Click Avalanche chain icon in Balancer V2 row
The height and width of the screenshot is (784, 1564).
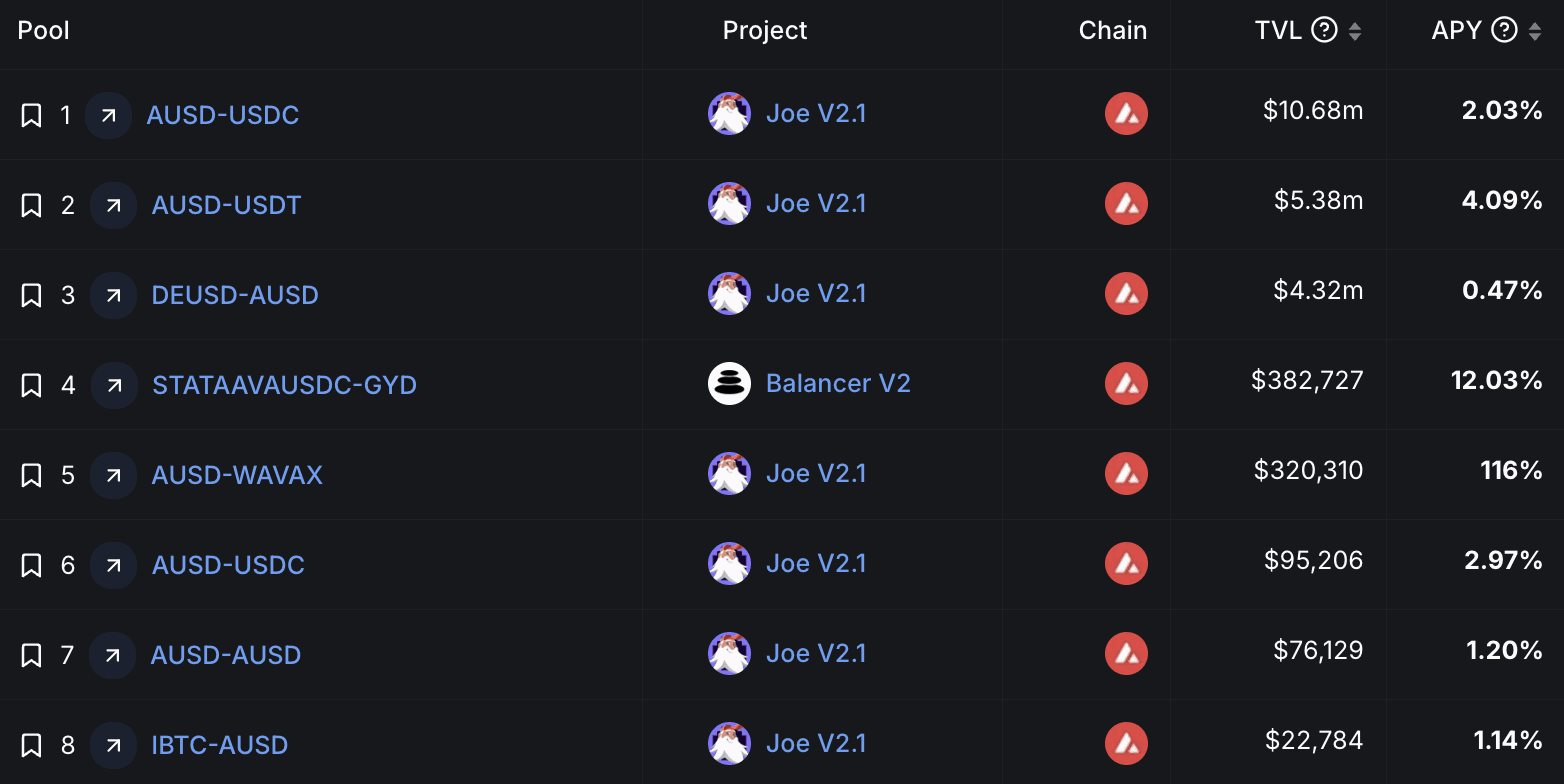tap(1126, 383)
